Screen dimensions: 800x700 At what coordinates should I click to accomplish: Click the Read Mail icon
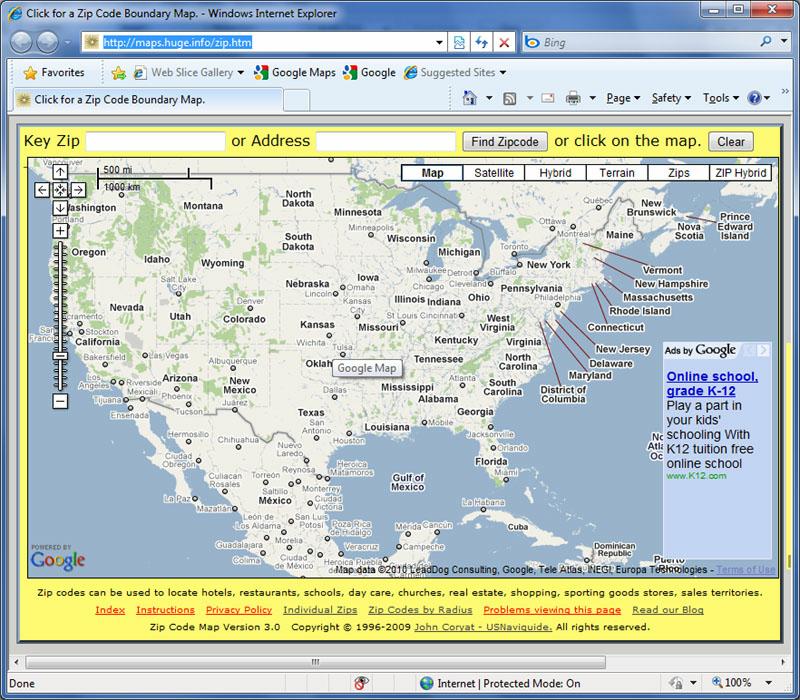pos(548,97)
